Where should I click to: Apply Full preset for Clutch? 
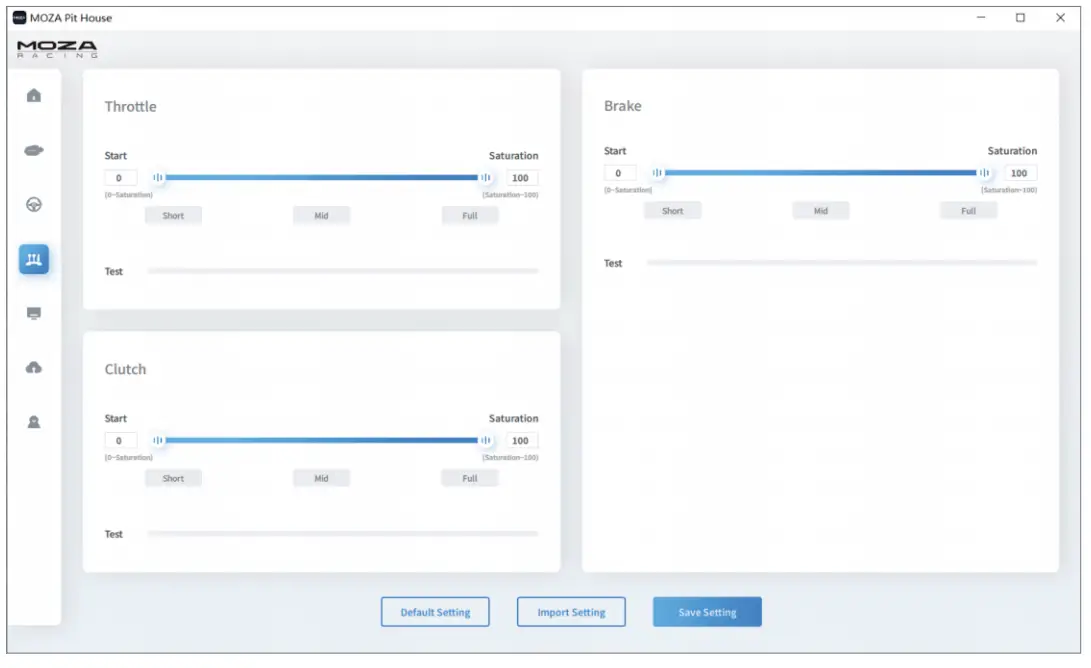(470, 479)
